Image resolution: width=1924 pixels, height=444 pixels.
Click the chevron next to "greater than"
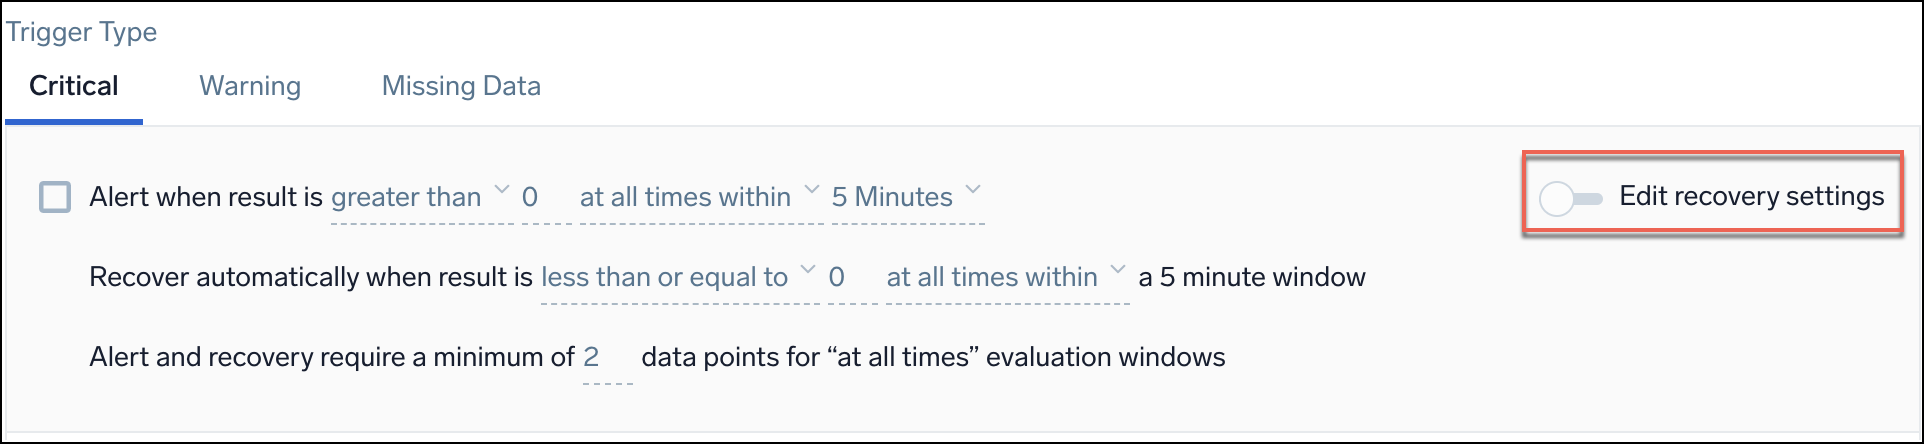click(502, 190)
